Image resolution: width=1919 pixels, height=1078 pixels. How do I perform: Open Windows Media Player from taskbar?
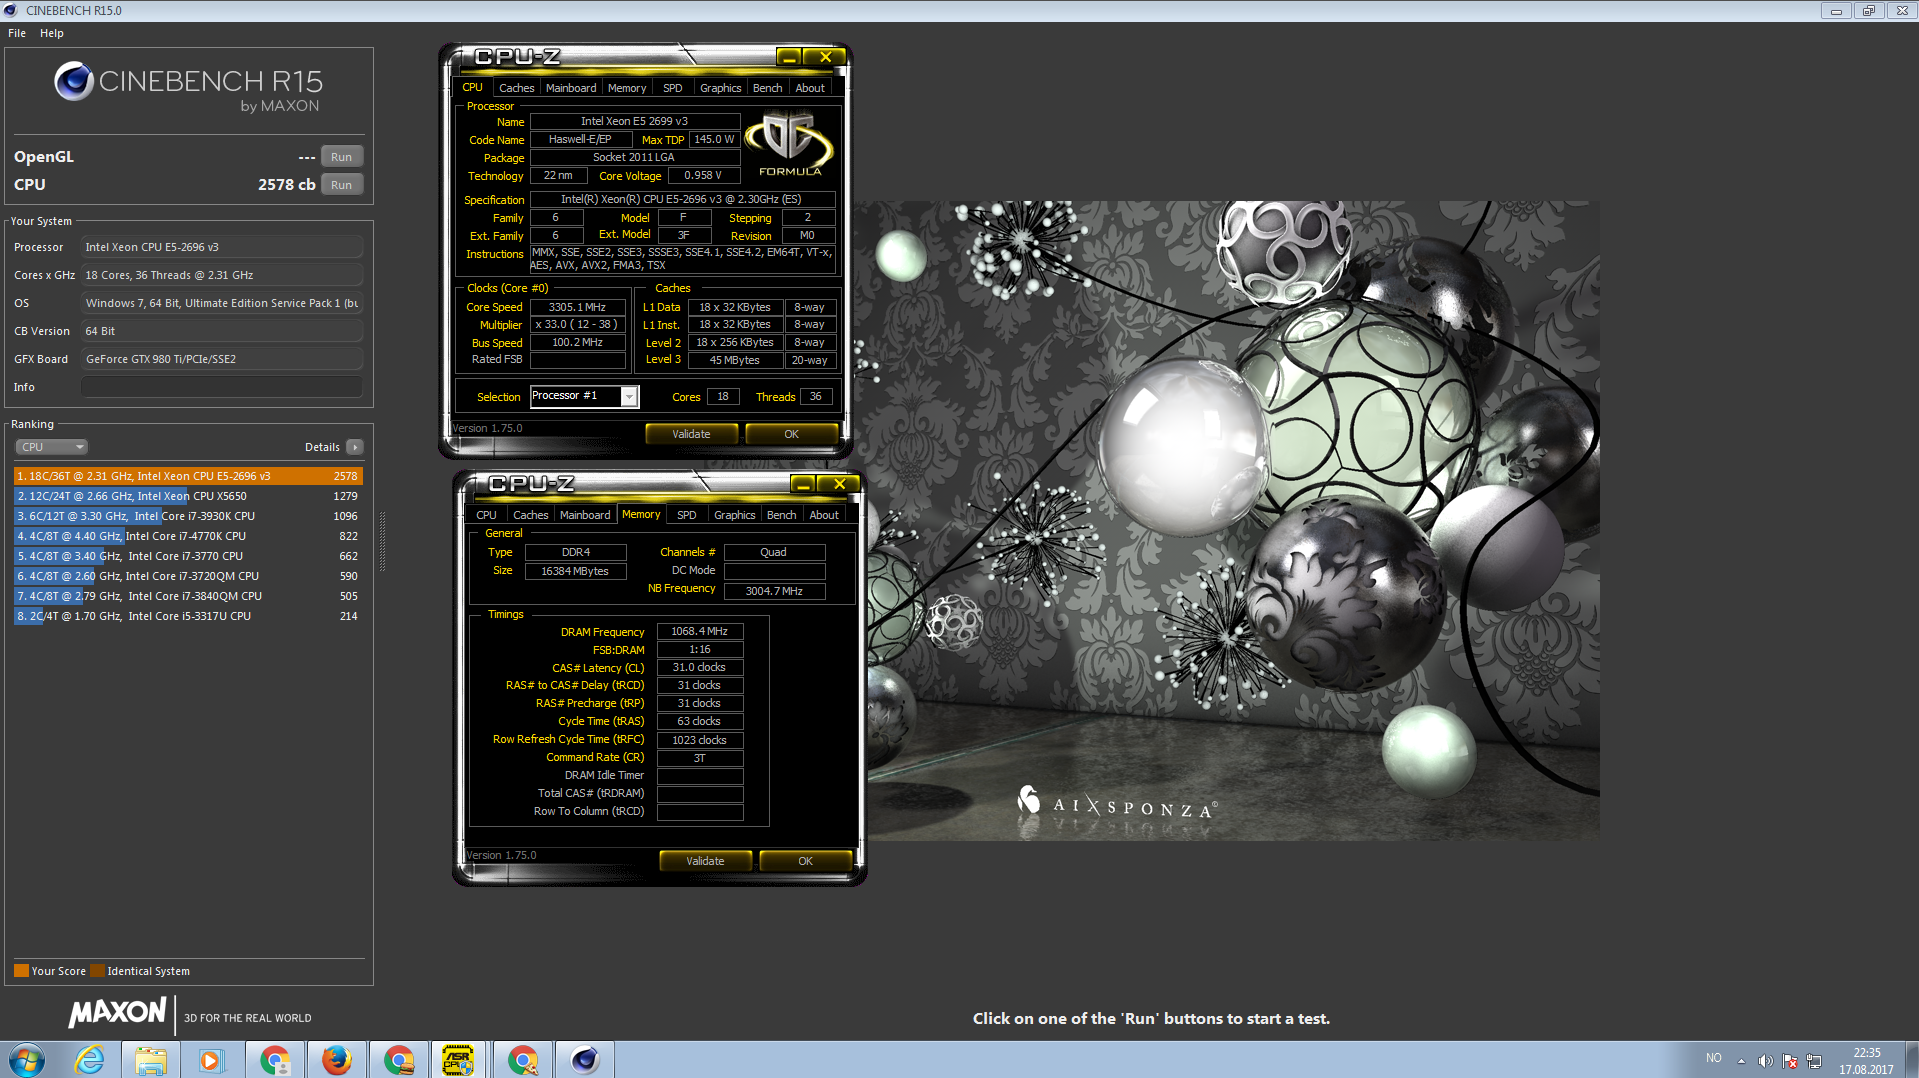[x=211, y=1060]
